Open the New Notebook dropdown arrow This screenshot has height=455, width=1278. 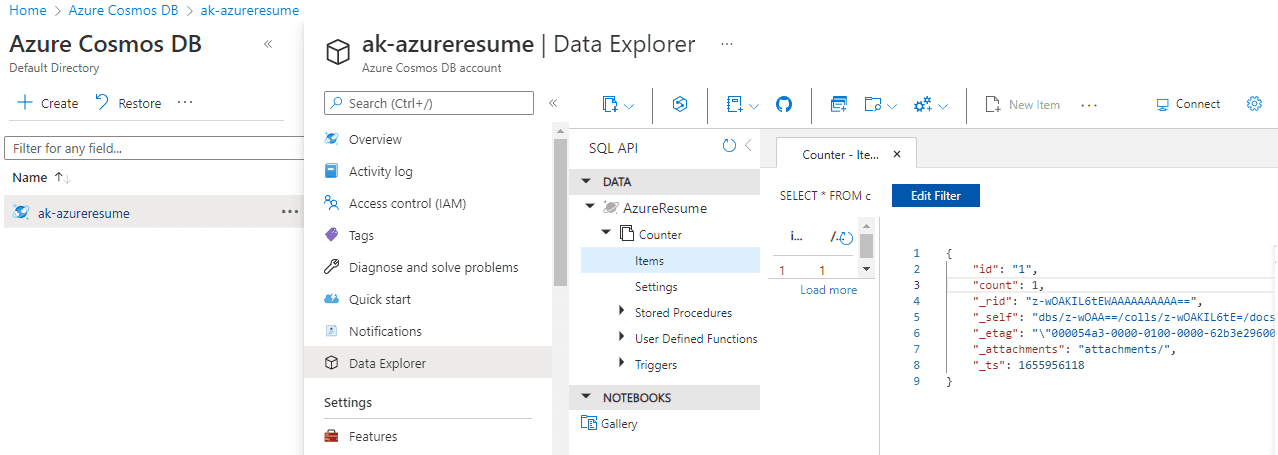point(754,105)
